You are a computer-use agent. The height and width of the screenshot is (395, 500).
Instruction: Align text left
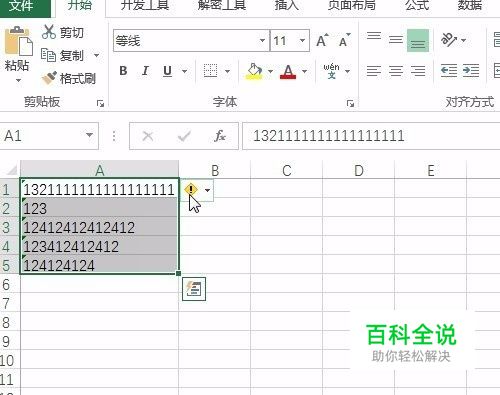(374, 71)
